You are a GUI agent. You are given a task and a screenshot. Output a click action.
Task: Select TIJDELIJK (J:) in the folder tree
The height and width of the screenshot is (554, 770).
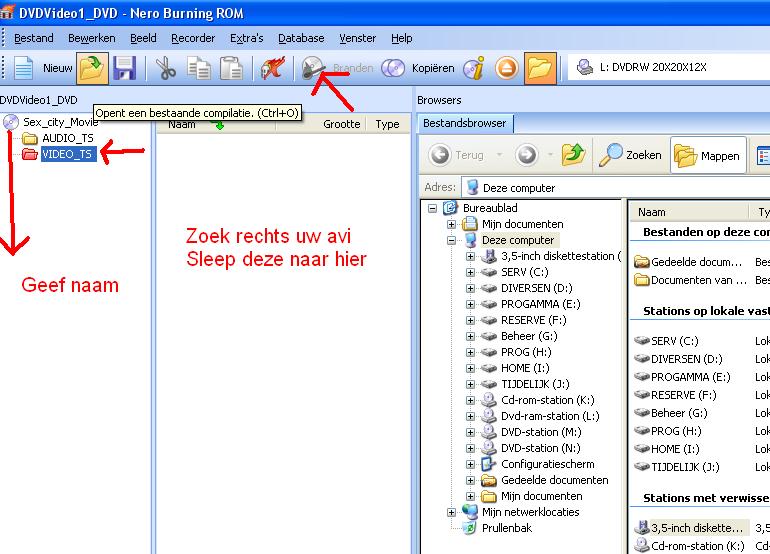(x=535, y=384)
